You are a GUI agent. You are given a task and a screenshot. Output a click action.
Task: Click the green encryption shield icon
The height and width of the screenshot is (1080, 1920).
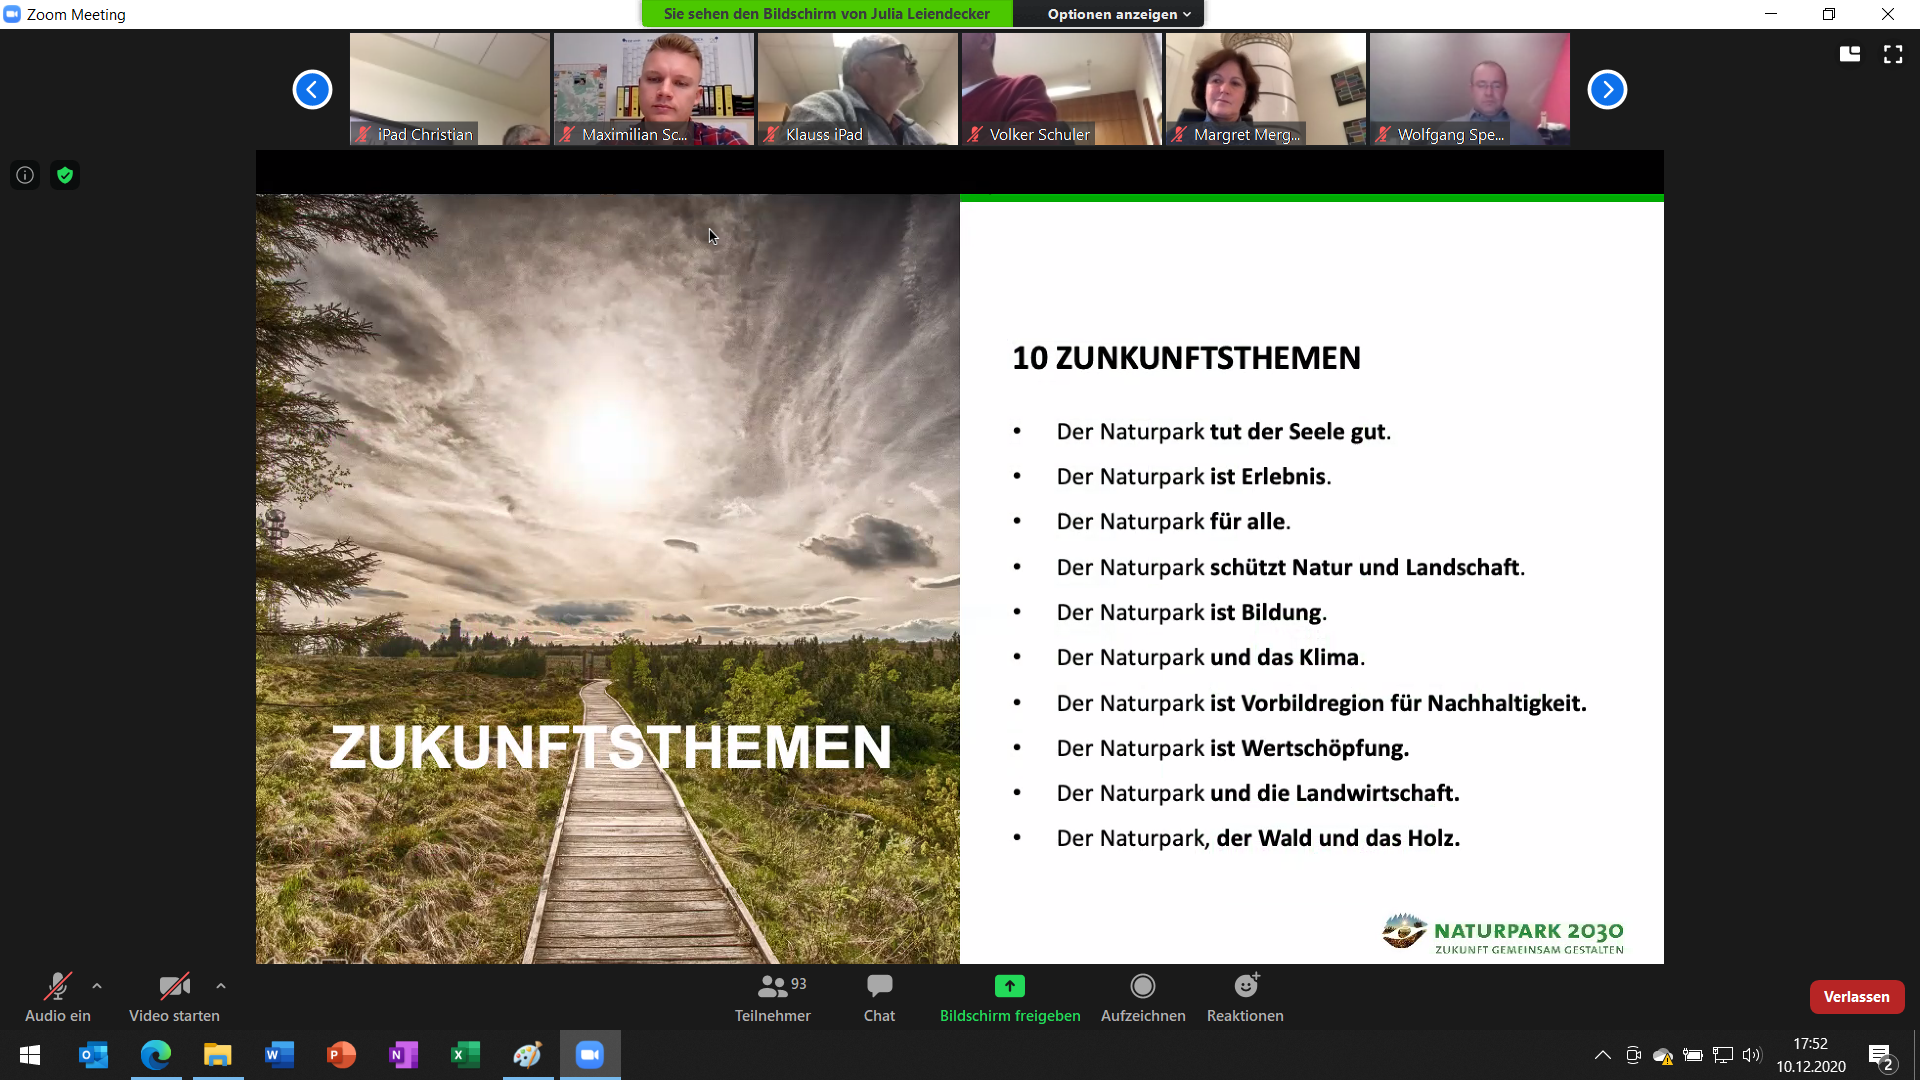[x=65, y=176]
